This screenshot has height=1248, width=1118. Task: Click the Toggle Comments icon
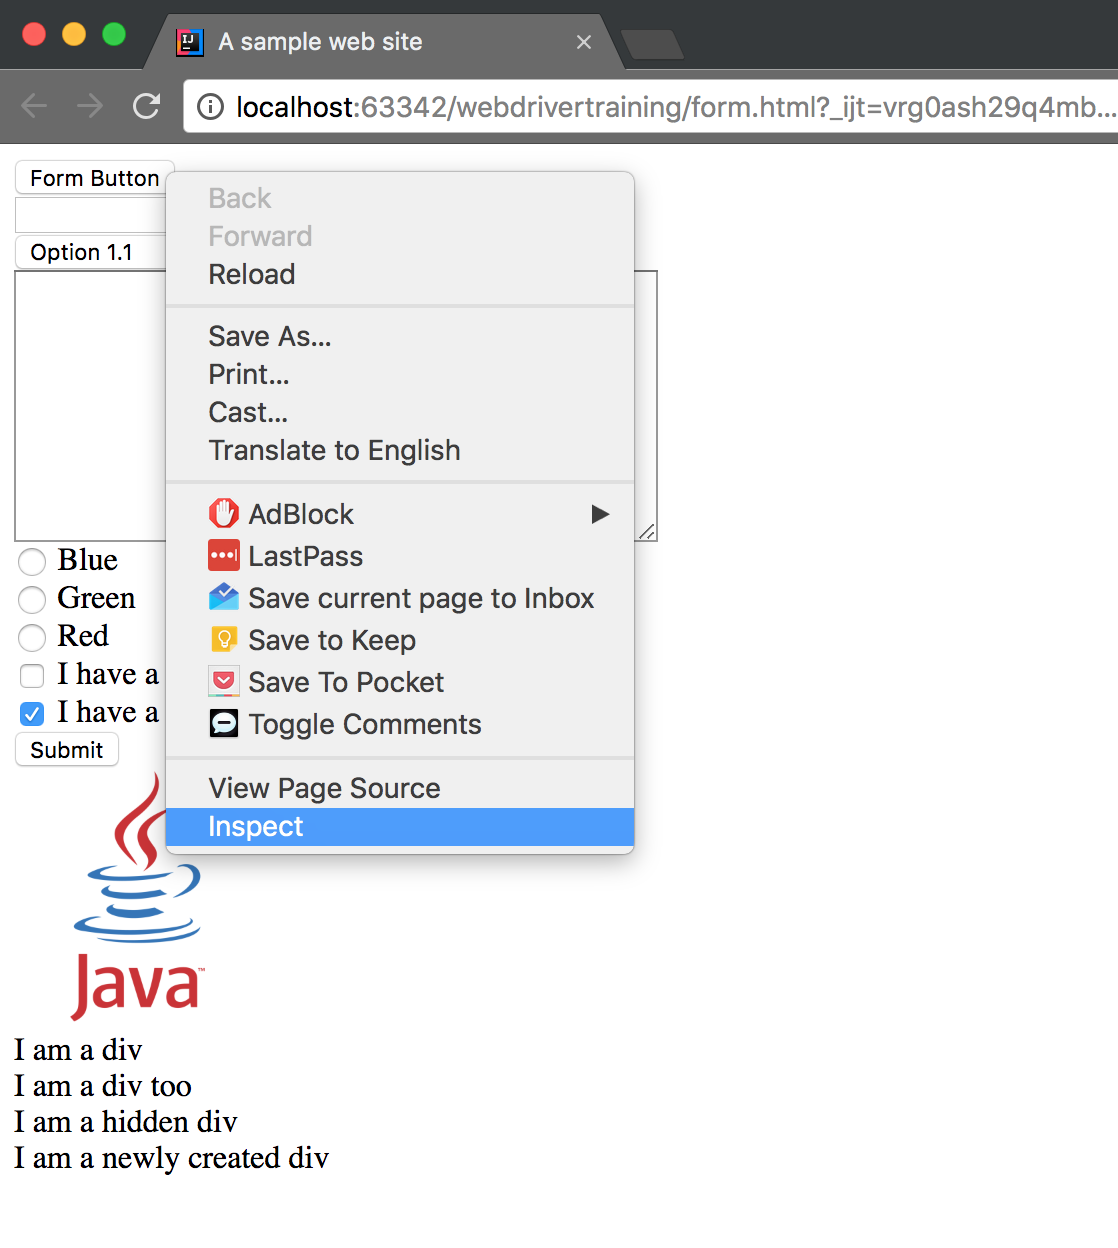pos(223,724)
